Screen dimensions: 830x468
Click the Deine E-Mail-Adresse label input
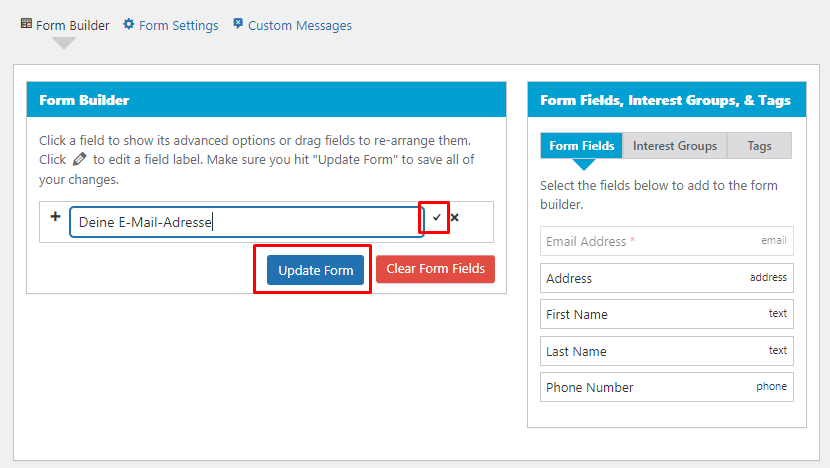click(x=247, y=222)
